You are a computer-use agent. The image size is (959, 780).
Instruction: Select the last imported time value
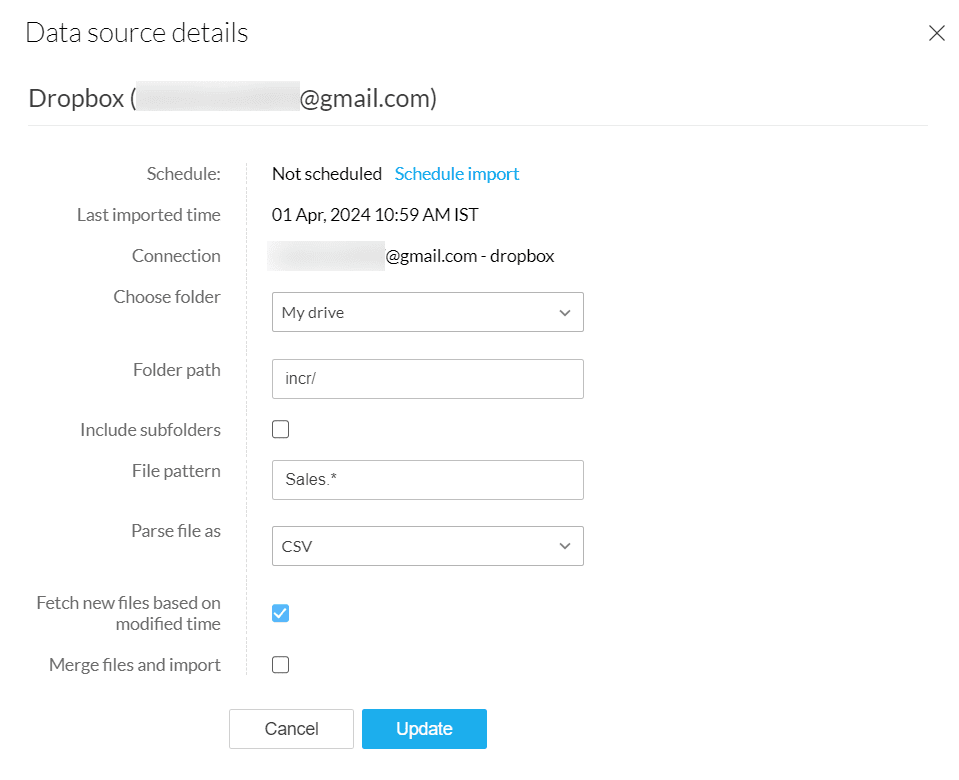tap(375, 215)
